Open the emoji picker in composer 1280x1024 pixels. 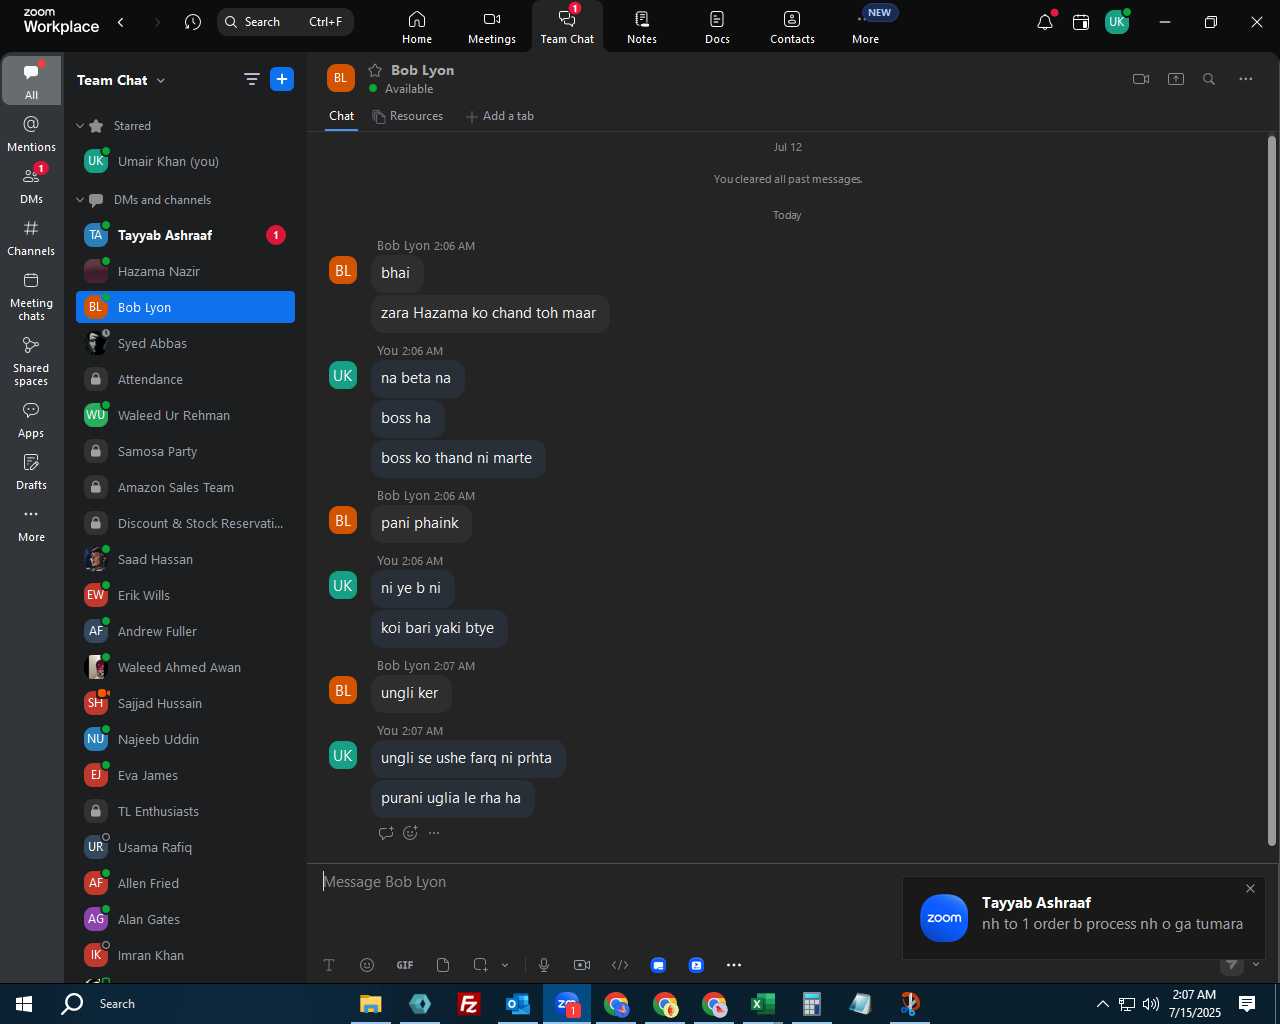pyautogui.click(x=367, y=965)
